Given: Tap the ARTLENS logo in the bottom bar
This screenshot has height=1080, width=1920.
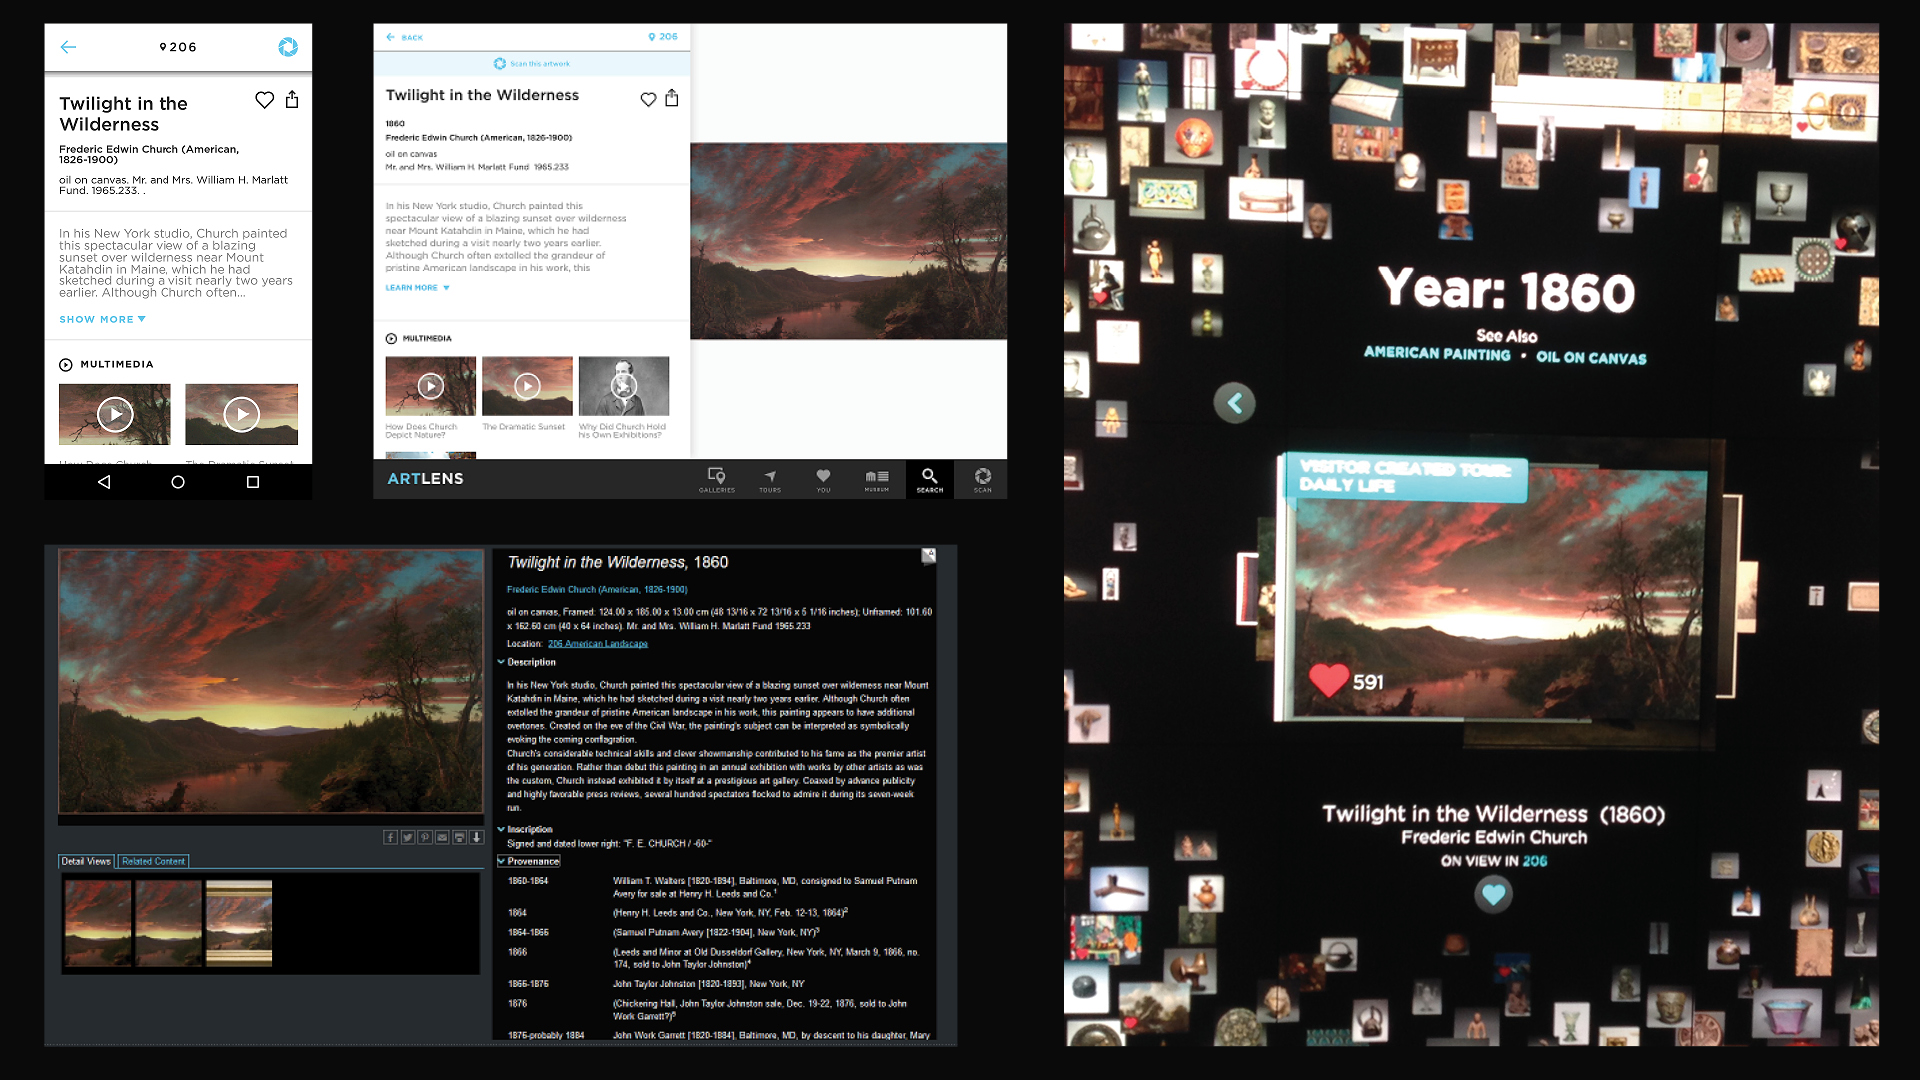Looking at the screenshot, I should pos(426,479).
